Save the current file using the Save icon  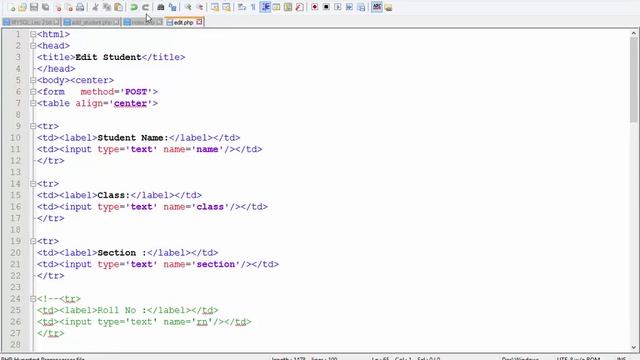click(34, 7)
